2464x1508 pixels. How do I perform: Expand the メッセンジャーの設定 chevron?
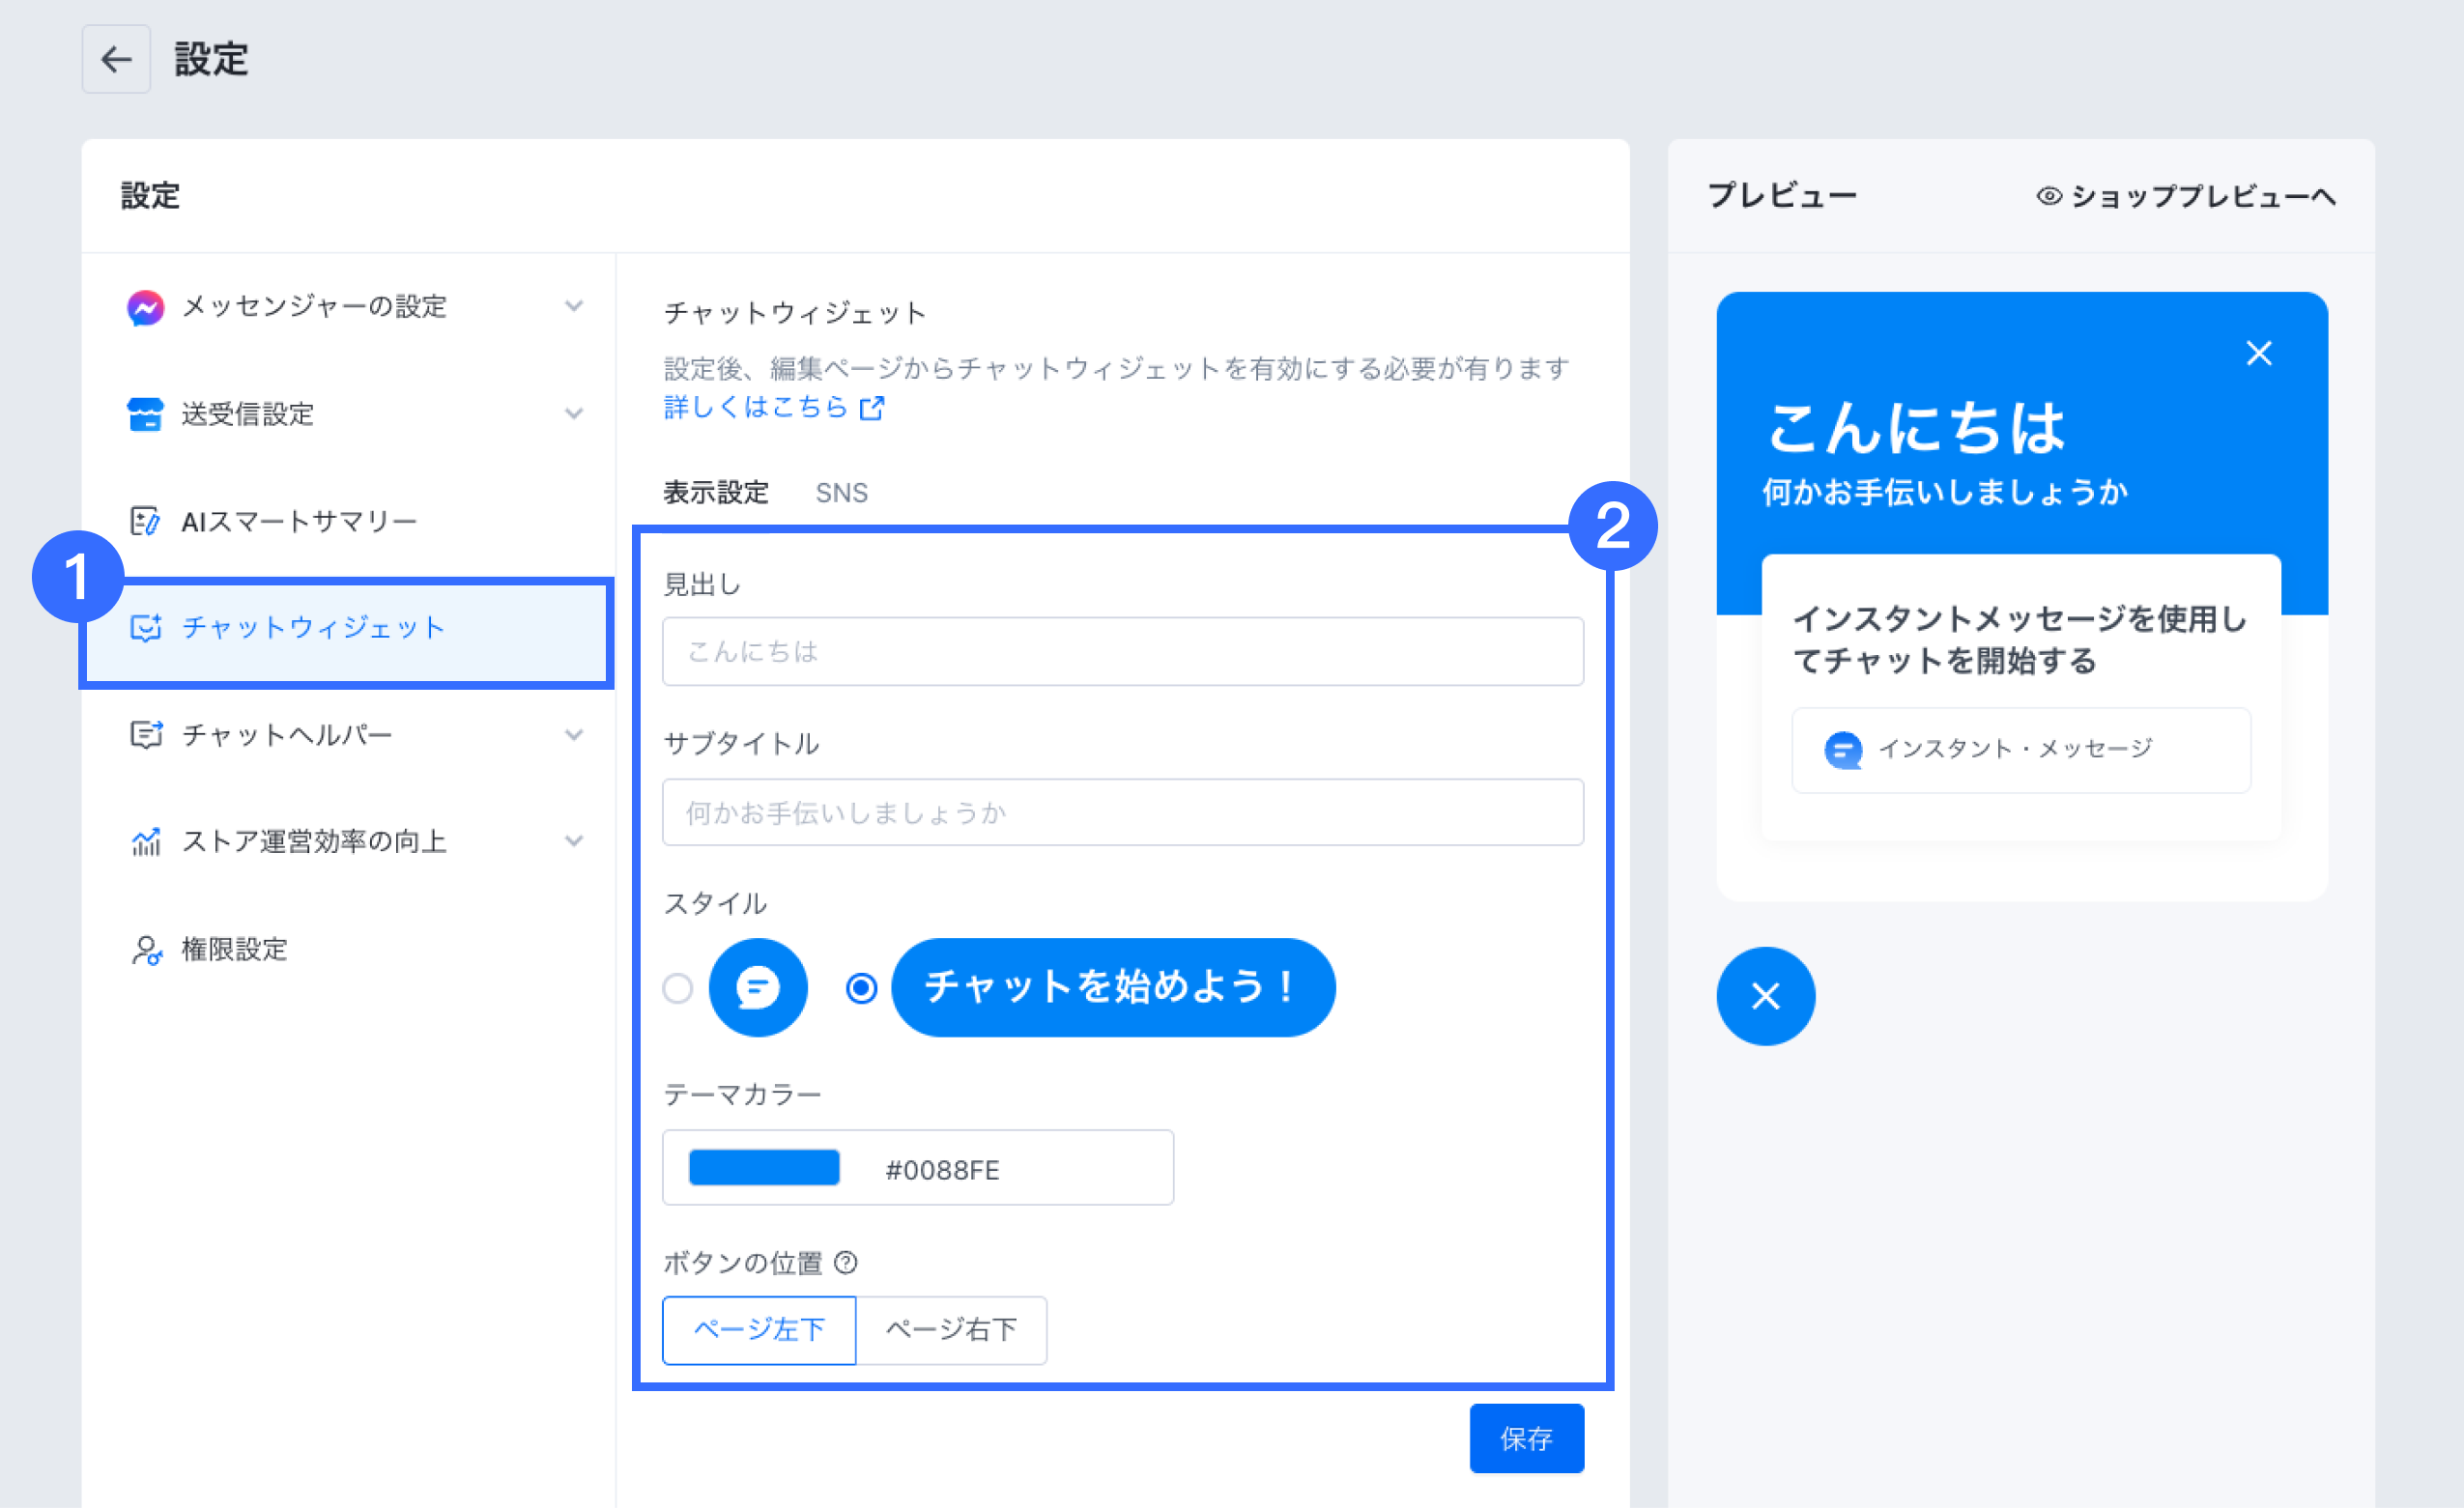tap(574, 306)
